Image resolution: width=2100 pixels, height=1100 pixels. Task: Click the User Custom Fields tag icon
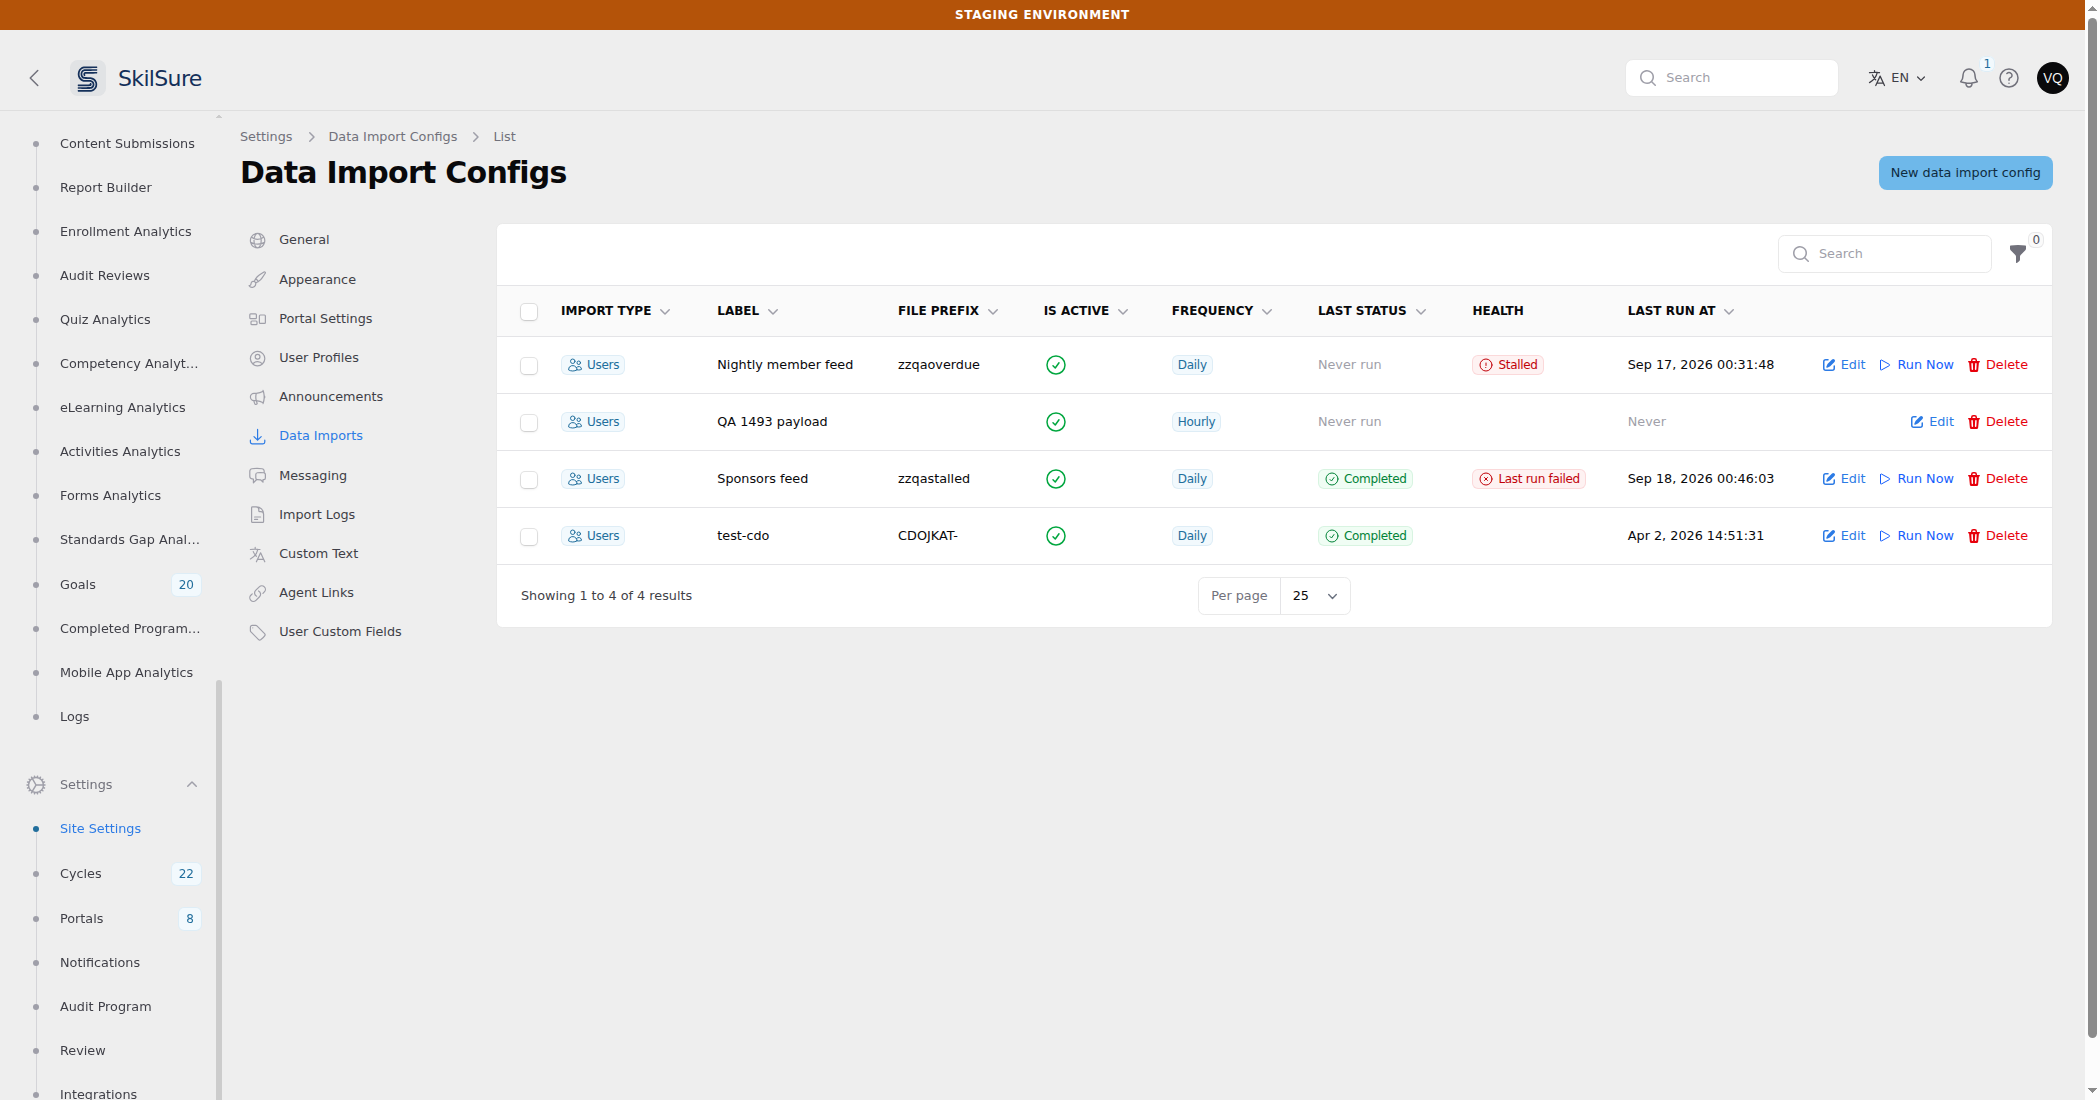point(257,632)
